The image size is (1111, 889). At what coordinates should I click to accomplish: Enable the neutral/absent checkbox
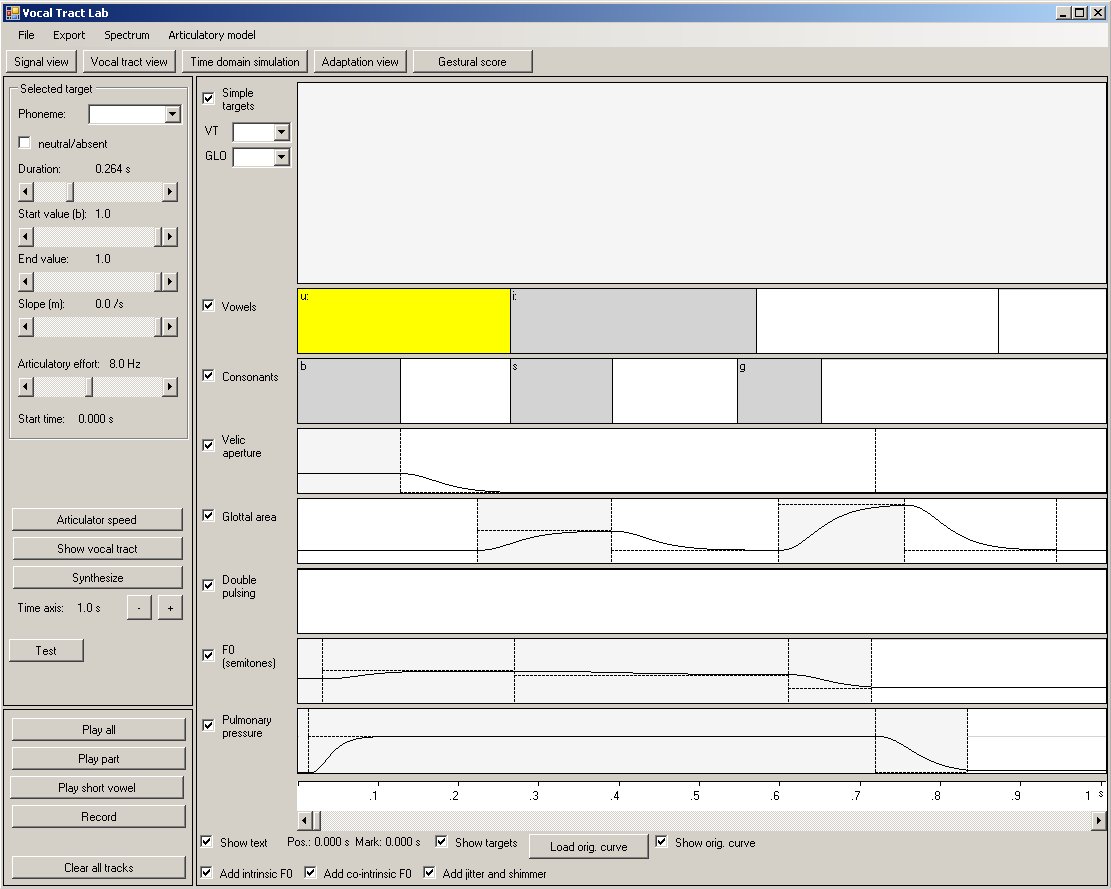click(x=25, y=144)
